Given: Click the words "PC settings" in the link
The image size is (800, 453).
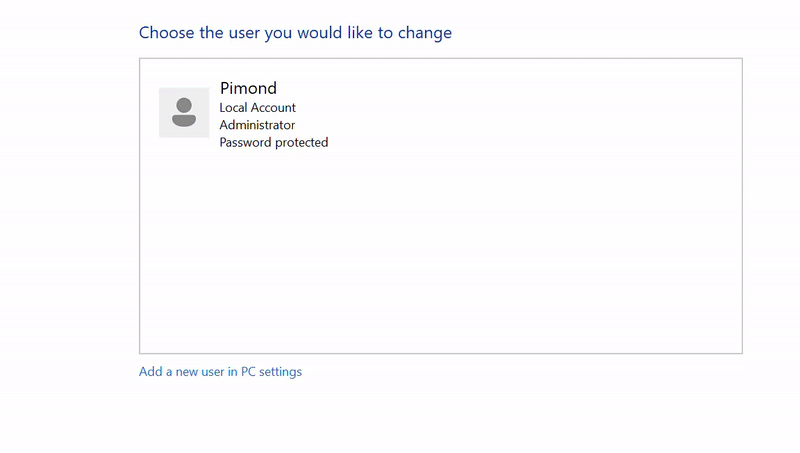Looking at the screenshot, I should click(271, 372).
